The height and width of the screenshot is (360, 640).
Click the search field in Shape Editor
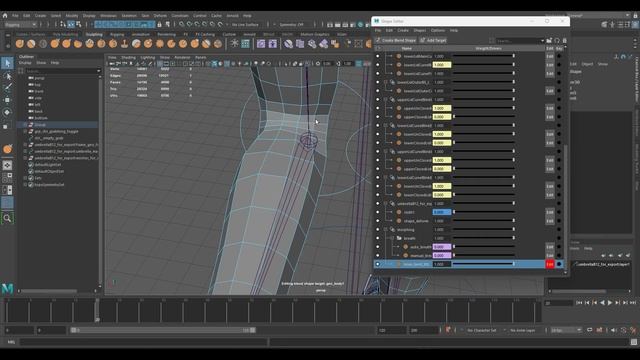point(518,41)
